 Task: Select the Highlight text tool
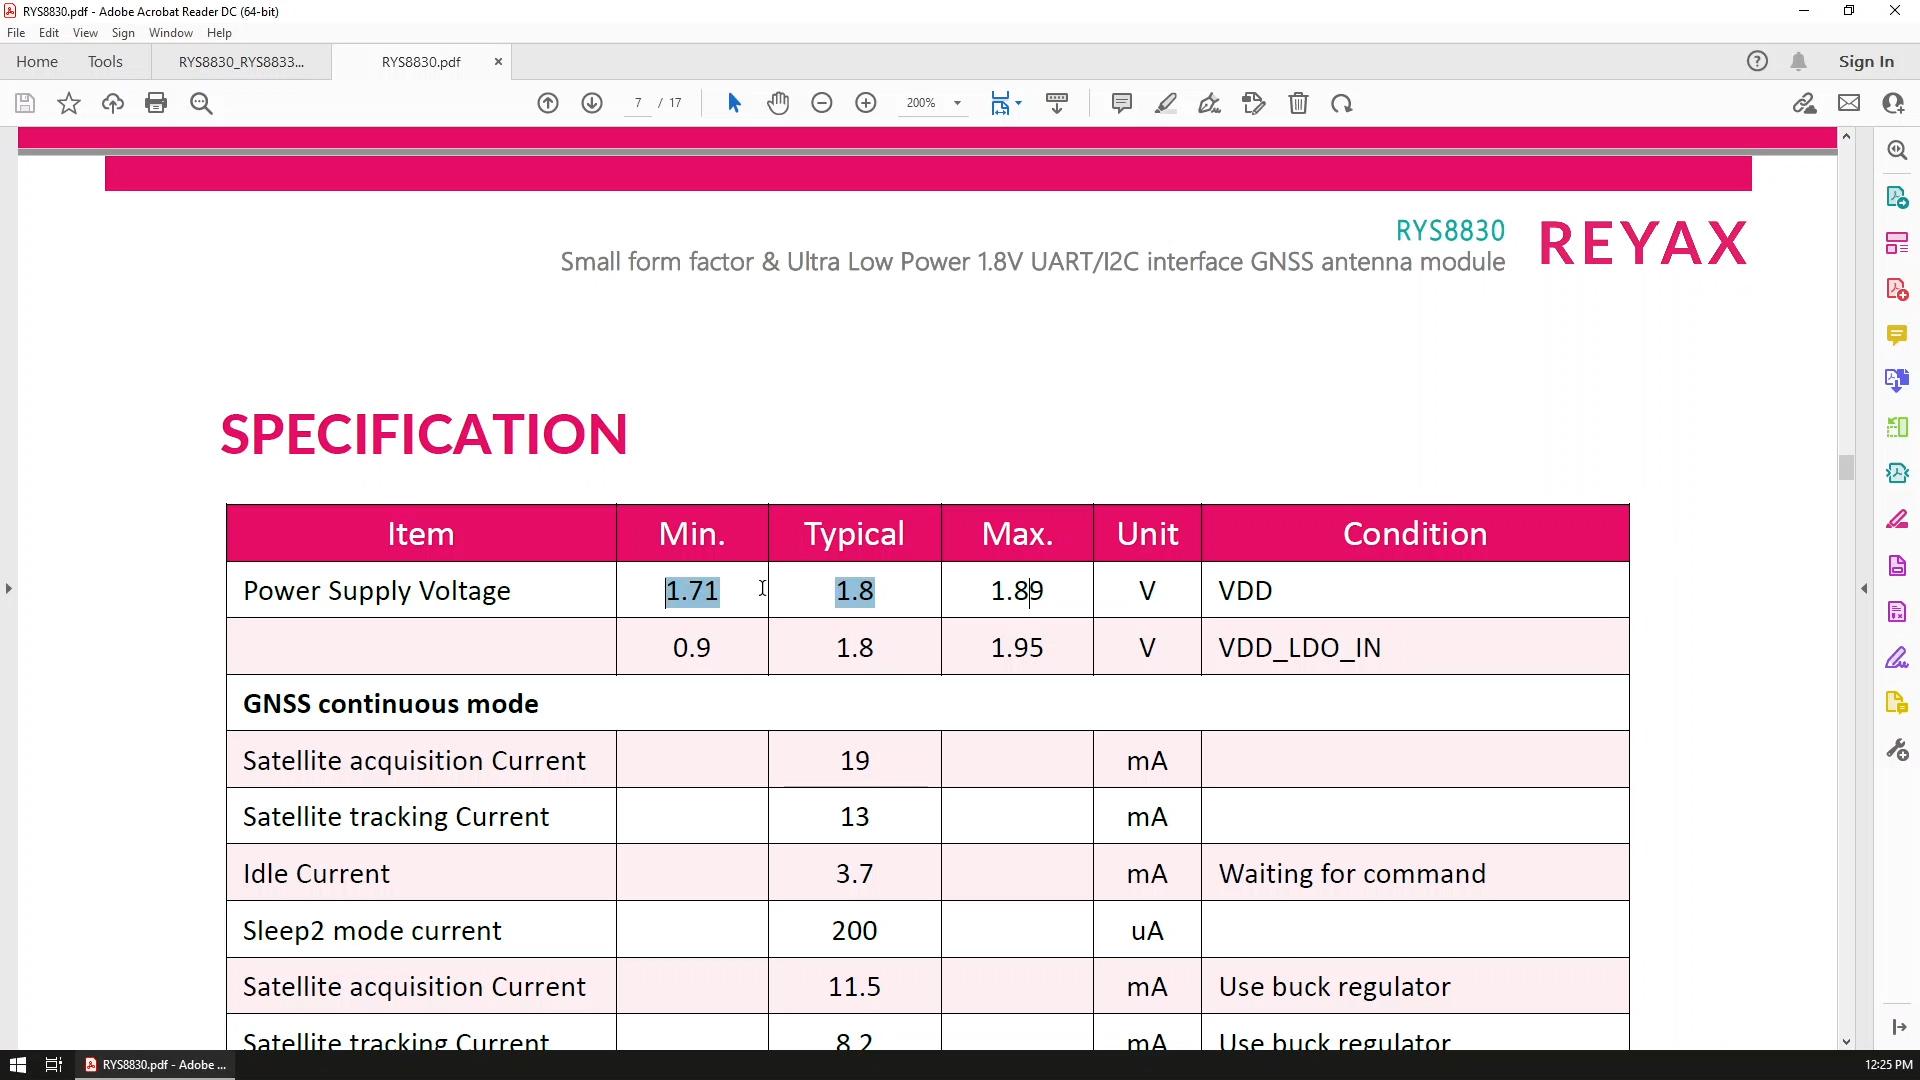click(1165, 103)
